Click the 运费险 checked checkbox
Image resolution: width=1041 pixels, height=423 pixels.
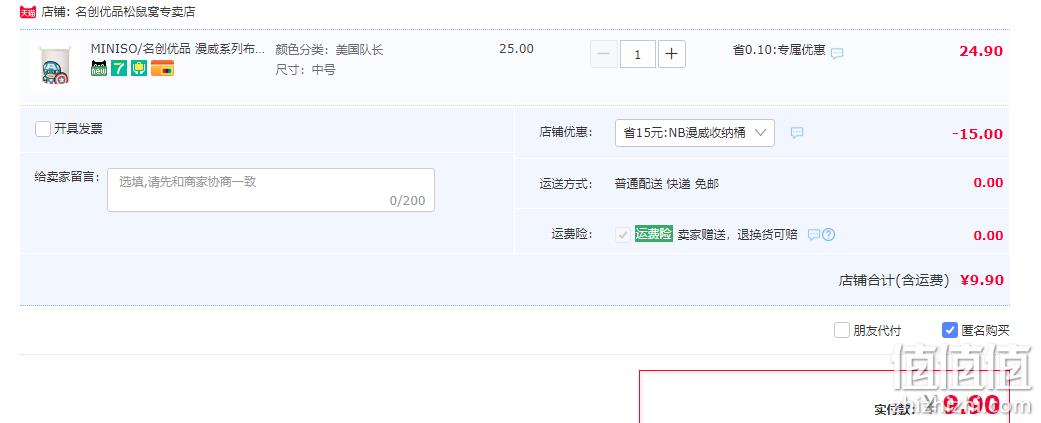[623, 234]
